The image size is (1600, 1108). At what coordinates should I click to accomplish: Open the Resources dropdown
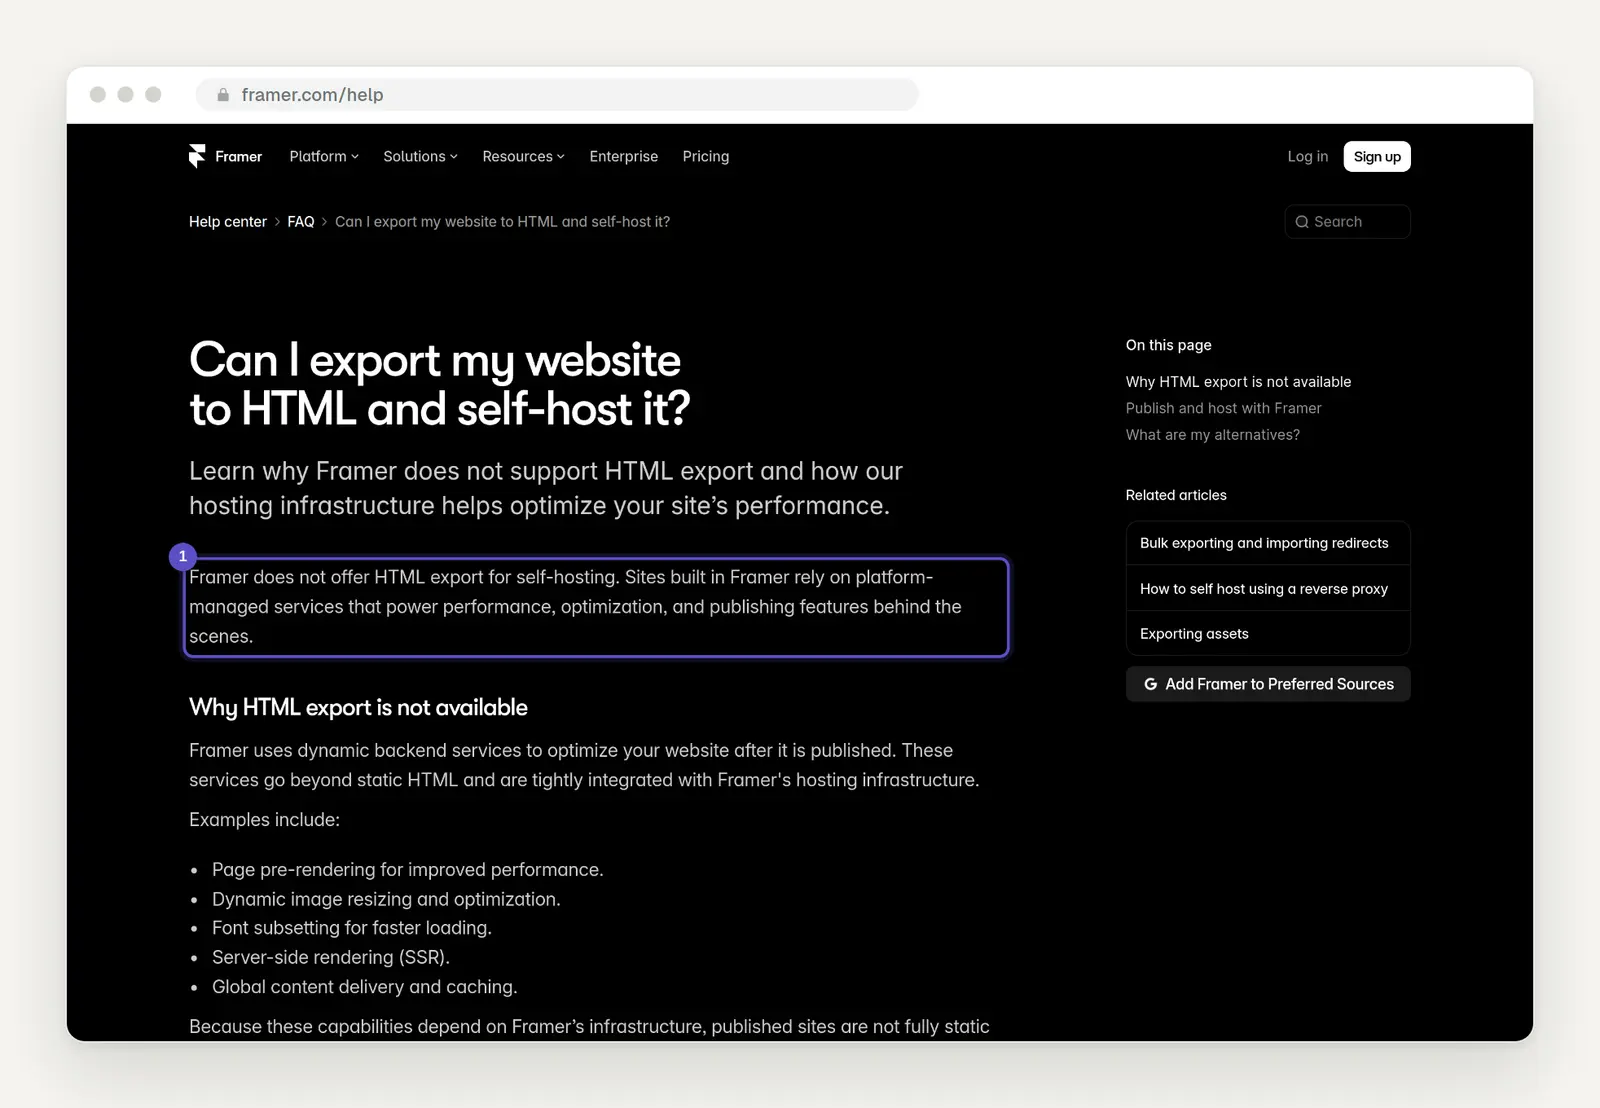[523, 156]
